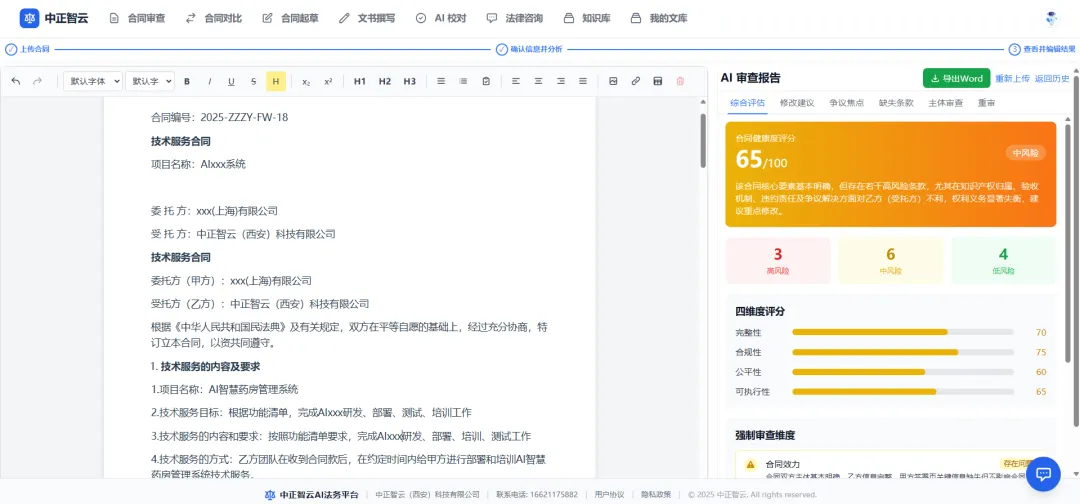Click the 重审 tab

[x=986, y=103]
